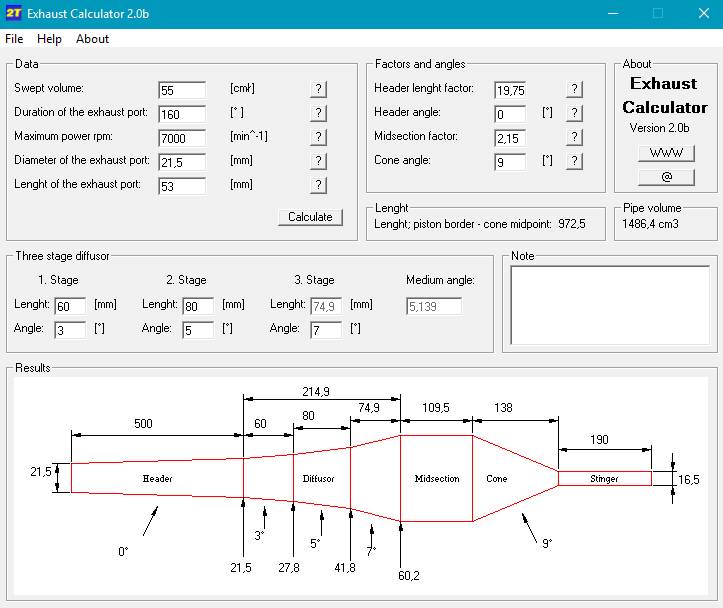This screenshot has width=723, height=608.
Task: Click the 16,5 stinger diameter value
Action: click(689, 480)
